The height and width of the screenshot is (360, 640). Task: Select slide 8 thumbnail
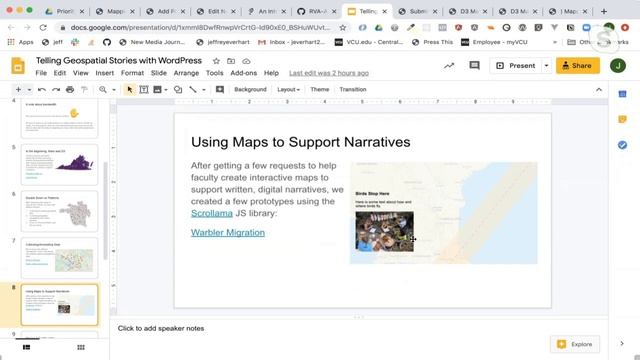click(x=60, y=305)
